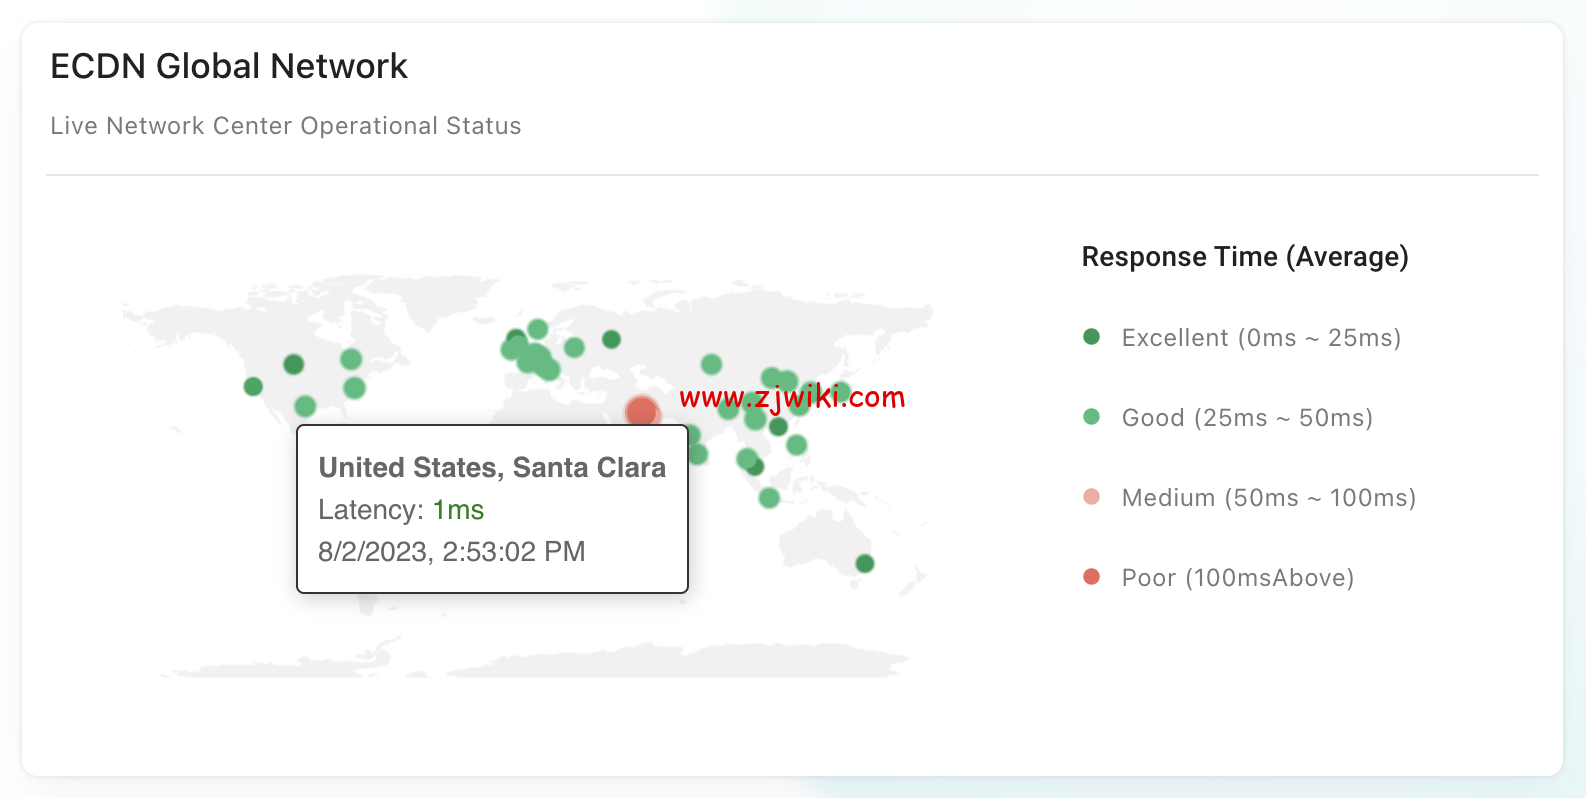
Task: Select the green node in the Philippines
Action: (x=796, y=444)
